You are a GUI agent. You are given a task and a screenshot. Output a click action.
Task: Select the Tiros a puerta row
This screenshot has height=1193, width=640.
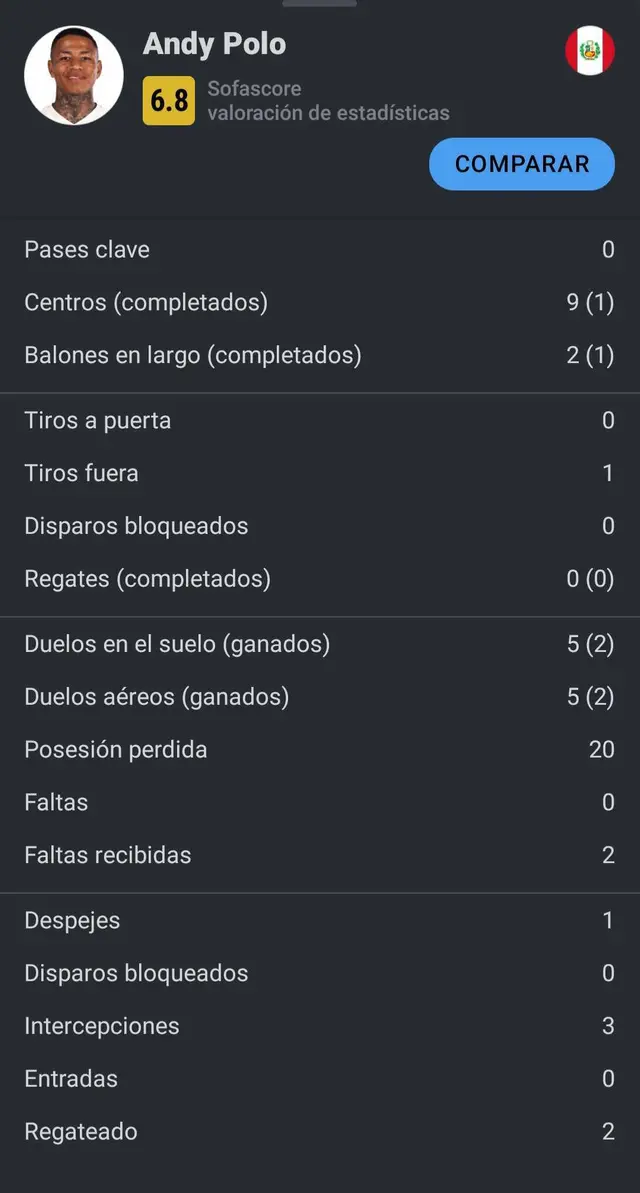320,420
